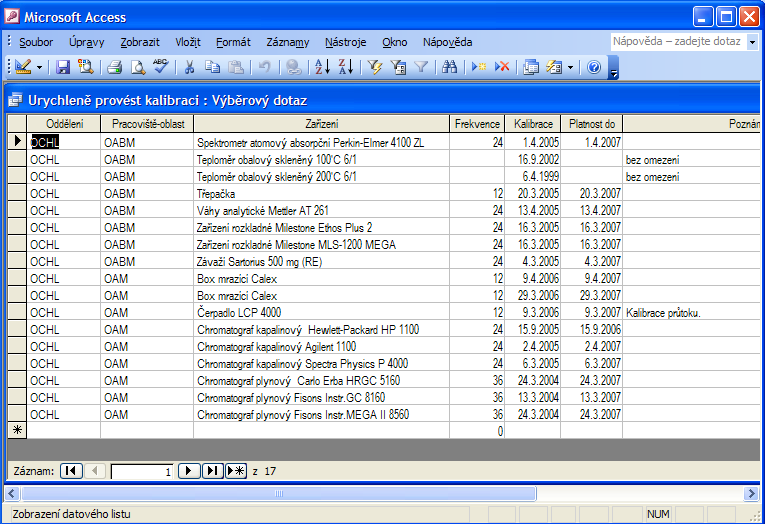
Task: Click the New Record toolbar icon
Action: click(479, 67)
